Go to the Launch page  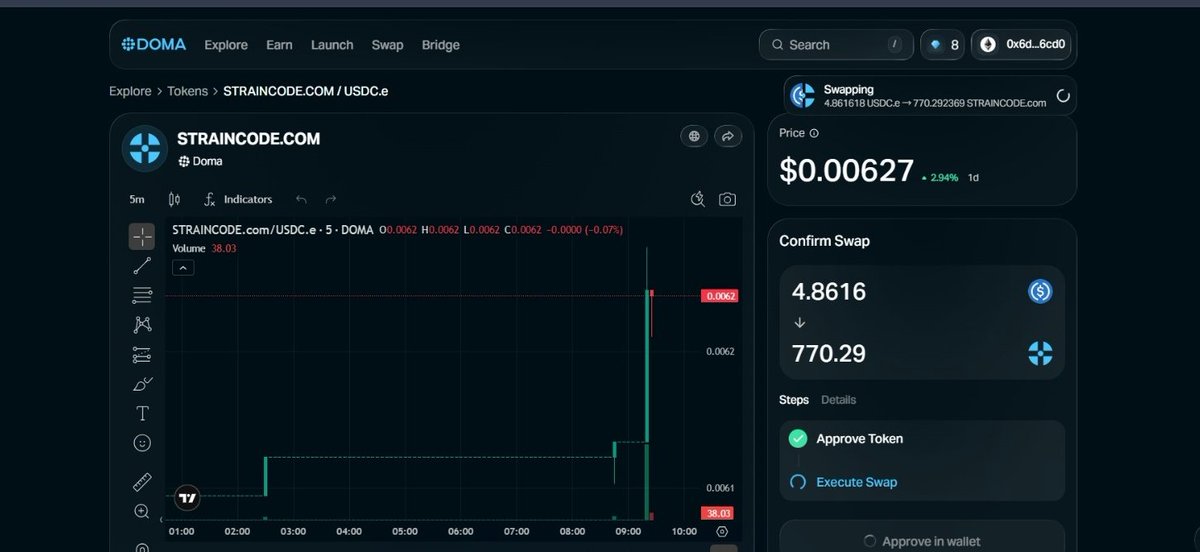click(332, 45)
